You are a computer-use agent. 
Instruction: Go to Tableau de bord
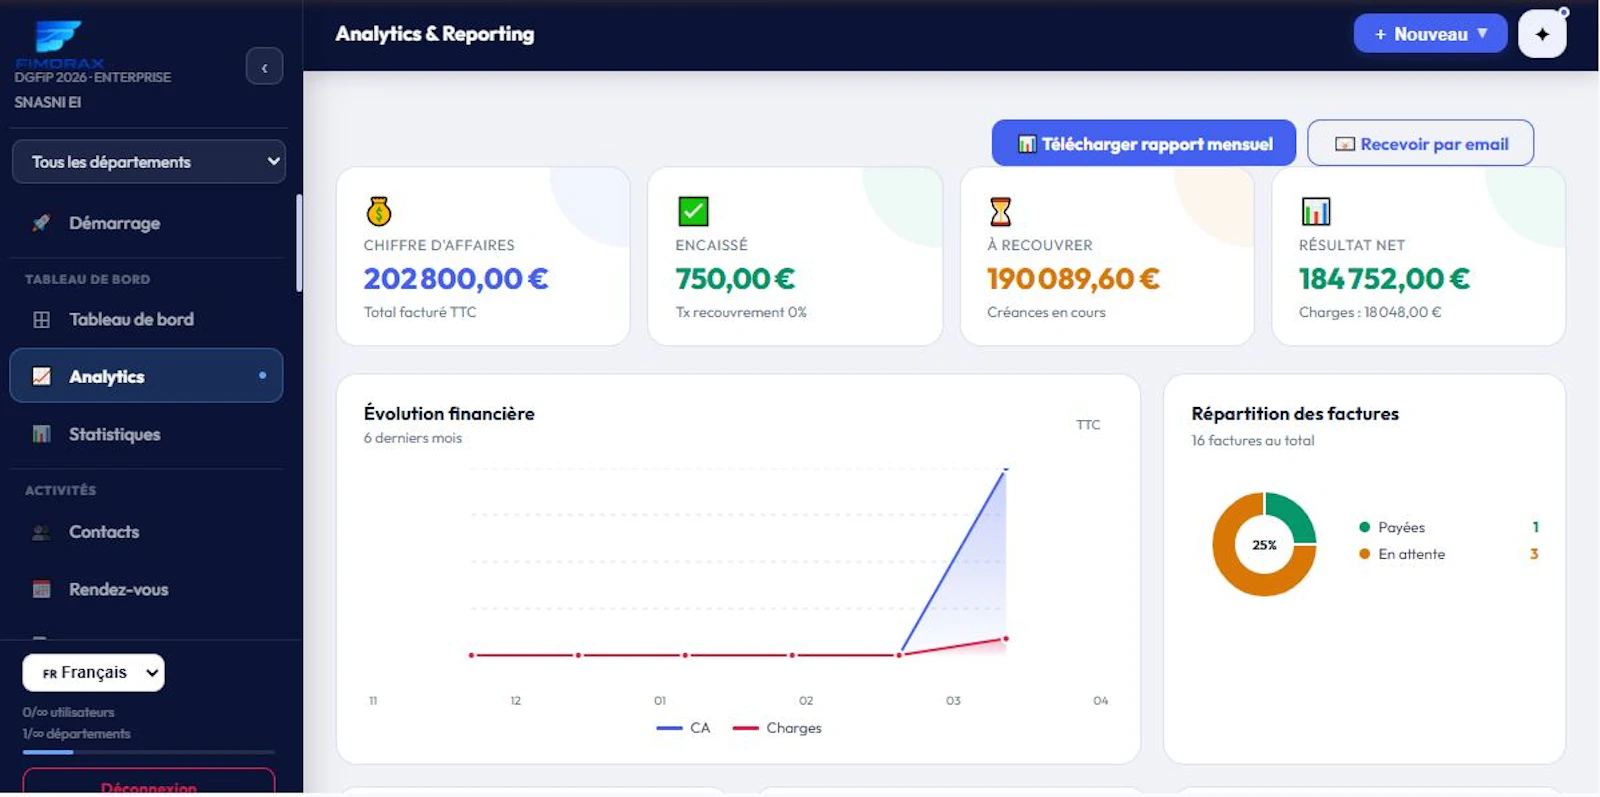[x=146, y=320]
